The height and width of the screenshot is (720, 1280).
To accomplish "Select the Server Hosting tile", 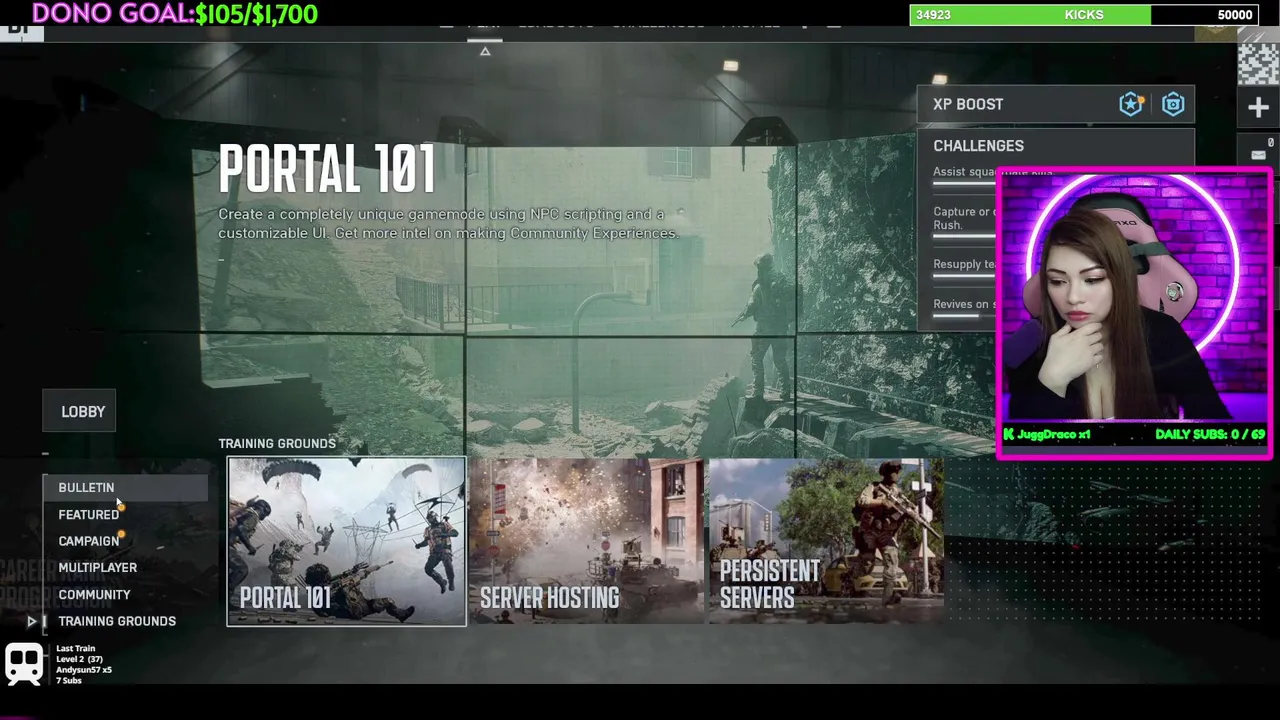I will click(586, 541).
